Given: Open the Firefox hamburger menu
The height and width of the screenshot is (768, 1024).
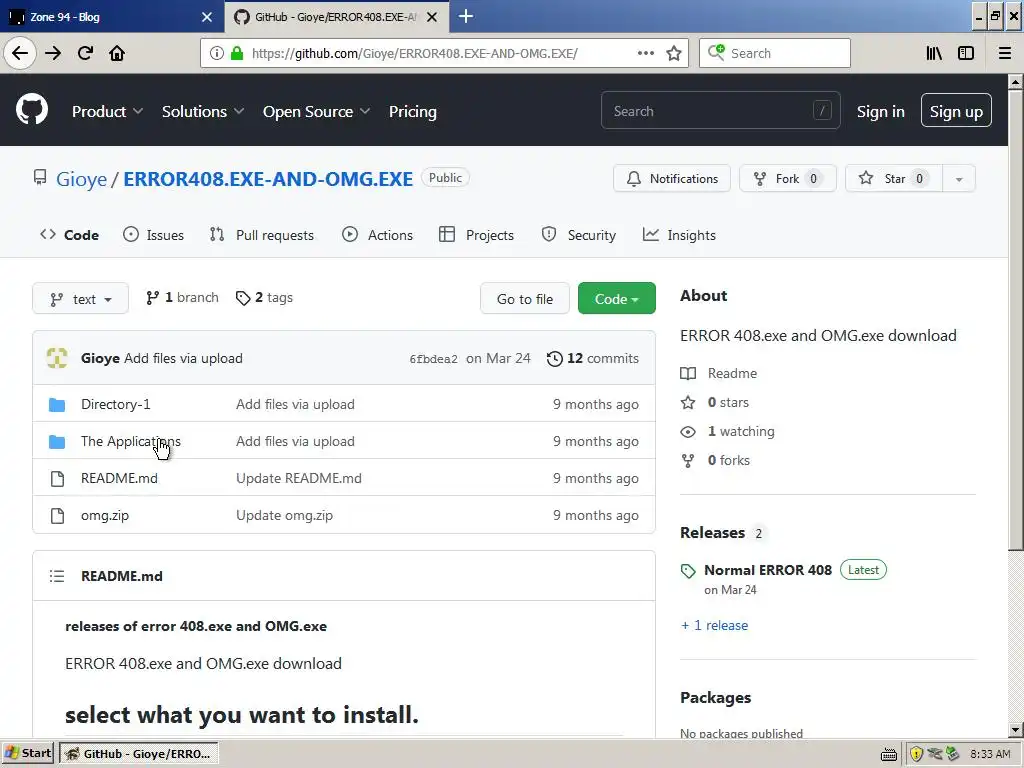Looking at the screenshot, I should click(1004, 54).
